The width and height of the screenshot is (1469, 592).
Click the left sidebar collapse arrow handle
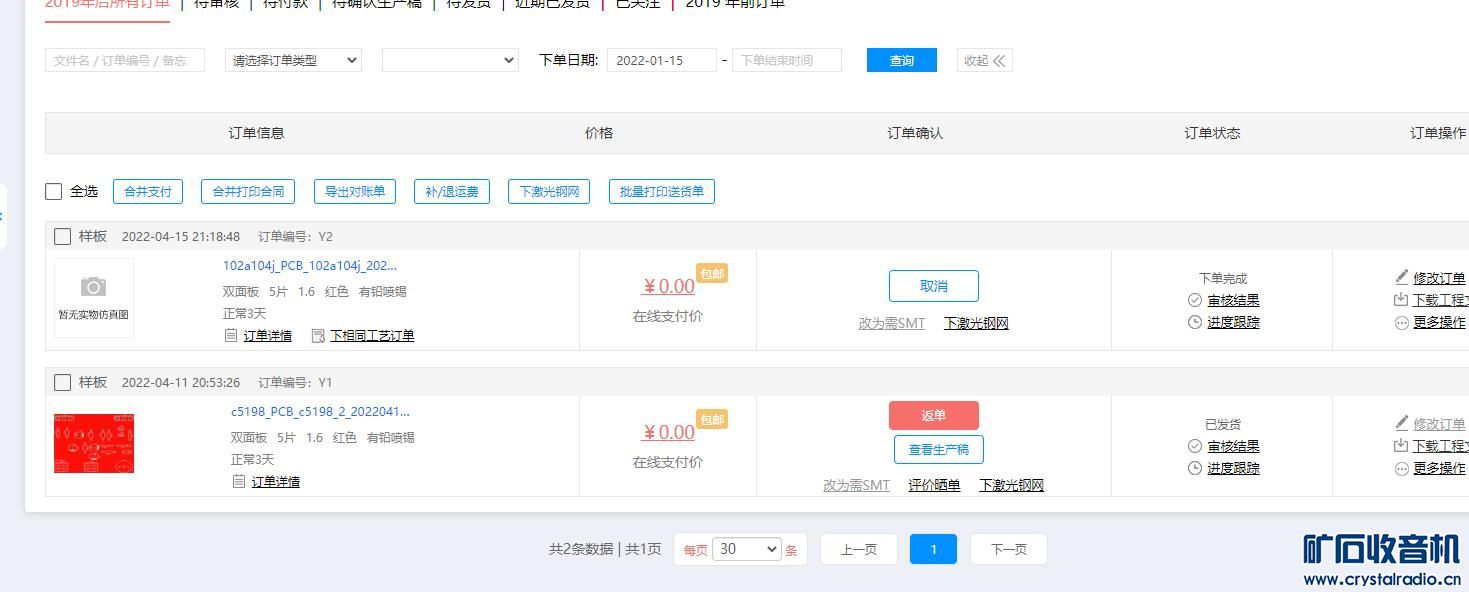(2, 216)
